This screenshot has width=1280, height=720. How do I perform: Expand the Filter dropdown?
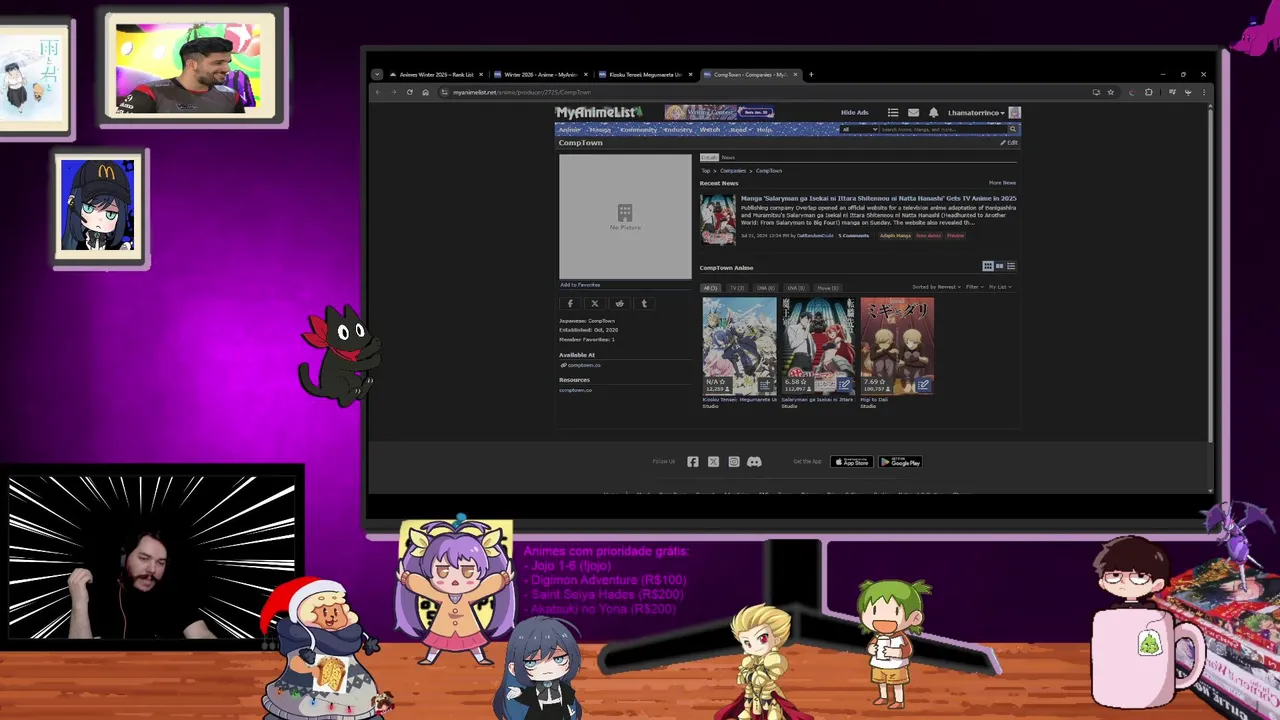(974, 287)
